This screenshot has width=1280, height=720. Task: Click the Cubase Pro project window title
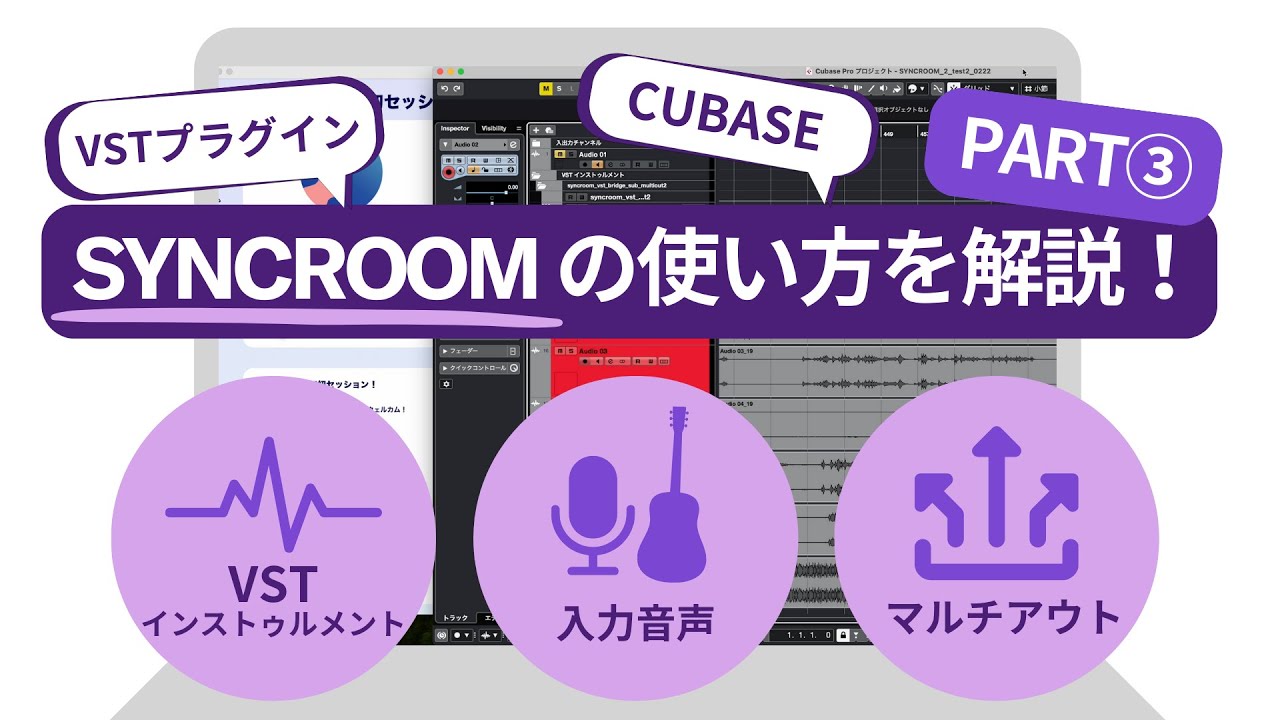pyautogui.click(x=903, y=71)
